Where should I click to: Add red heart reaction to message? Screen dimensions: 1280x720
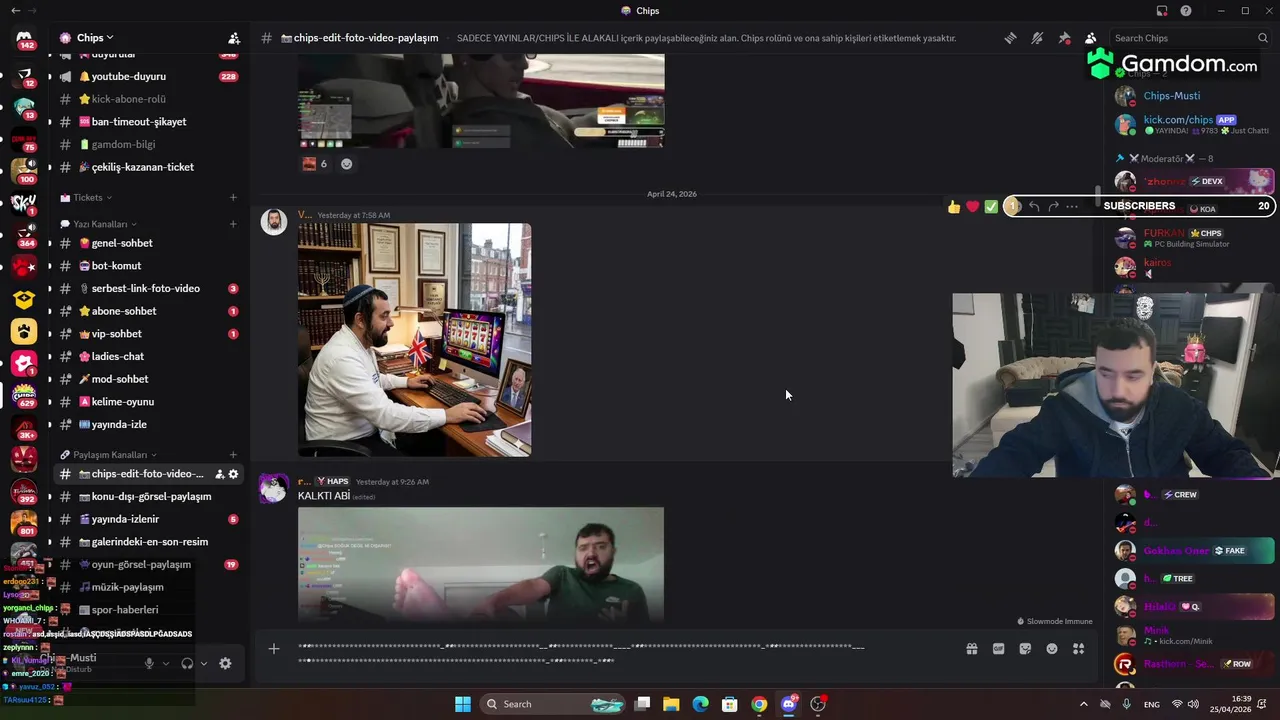(972, 207)
